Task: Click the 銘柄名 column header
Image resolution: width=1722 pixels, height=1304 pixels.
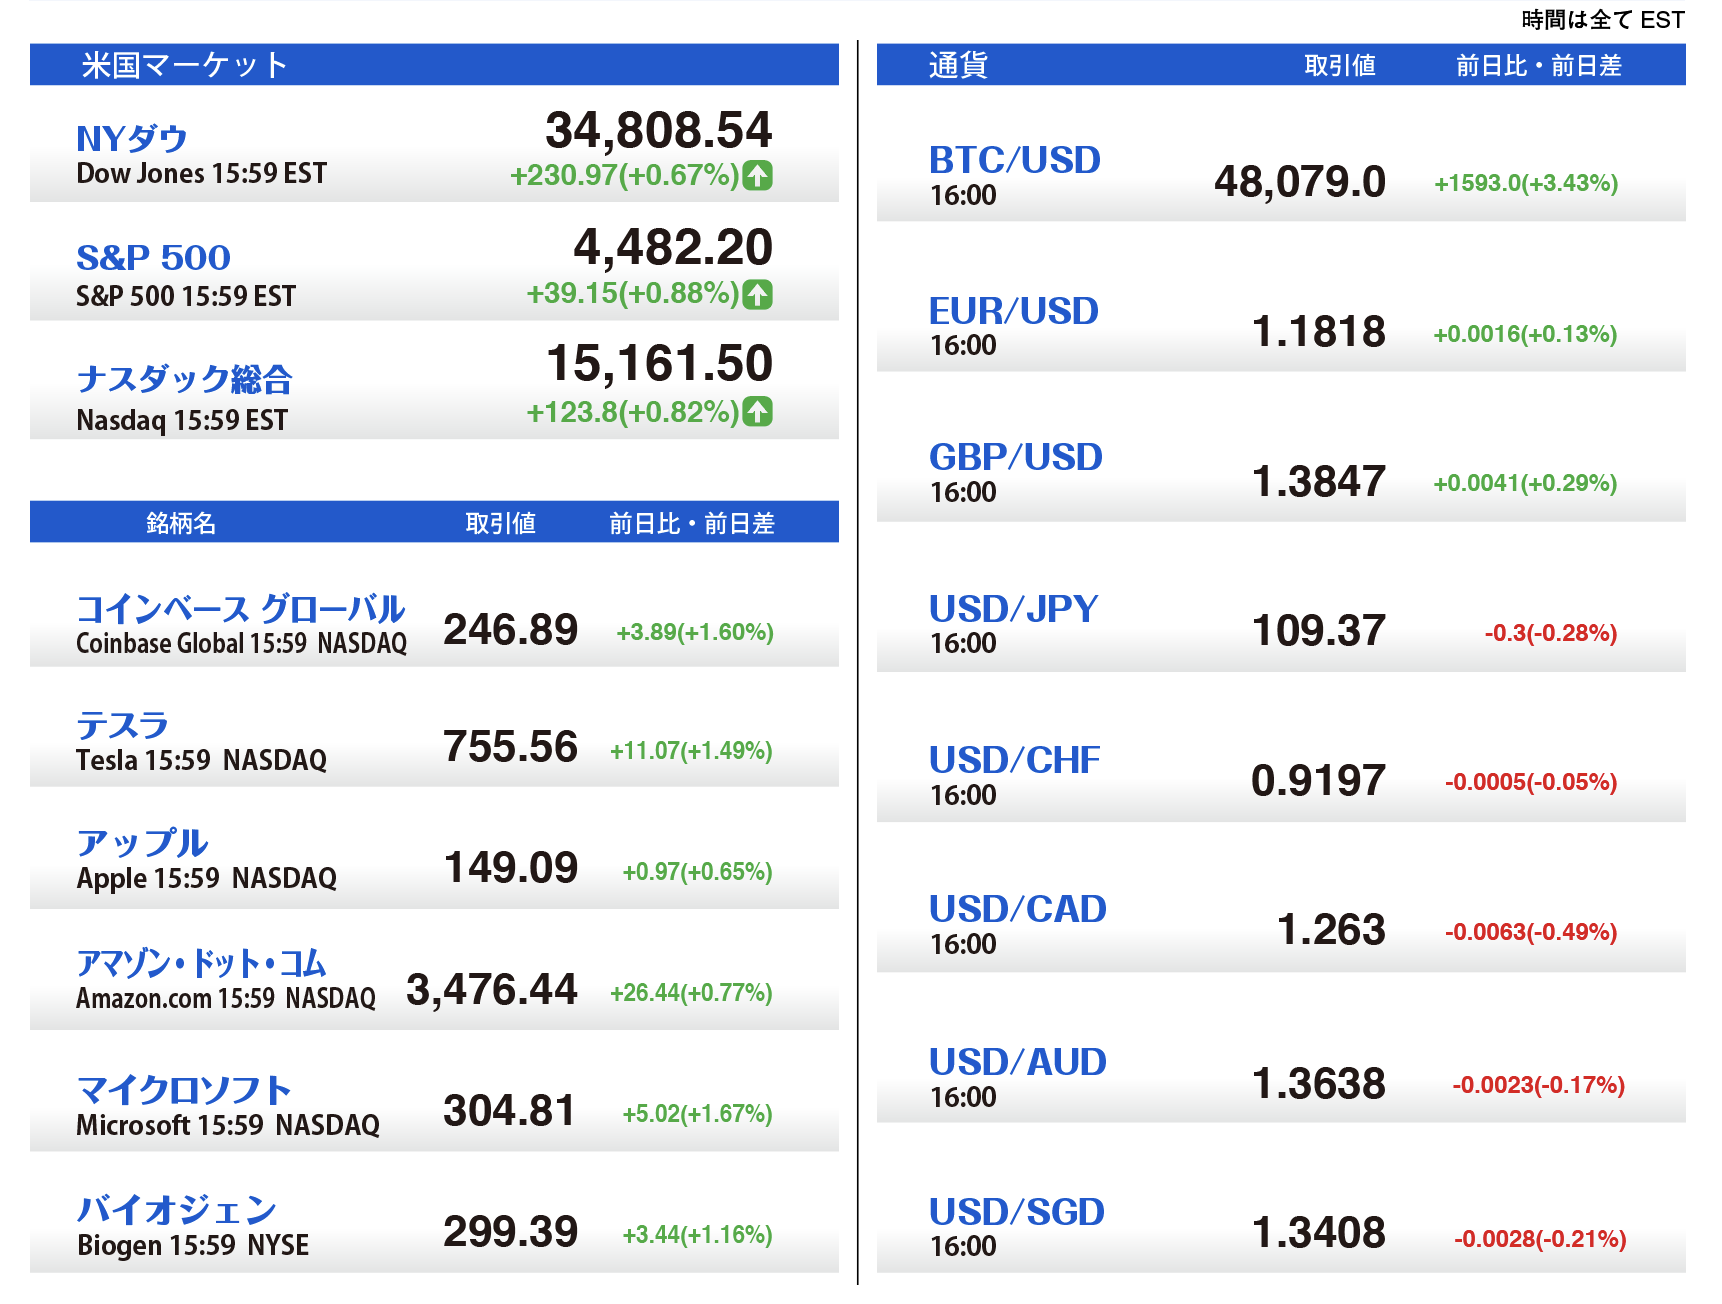Action: 181,523
